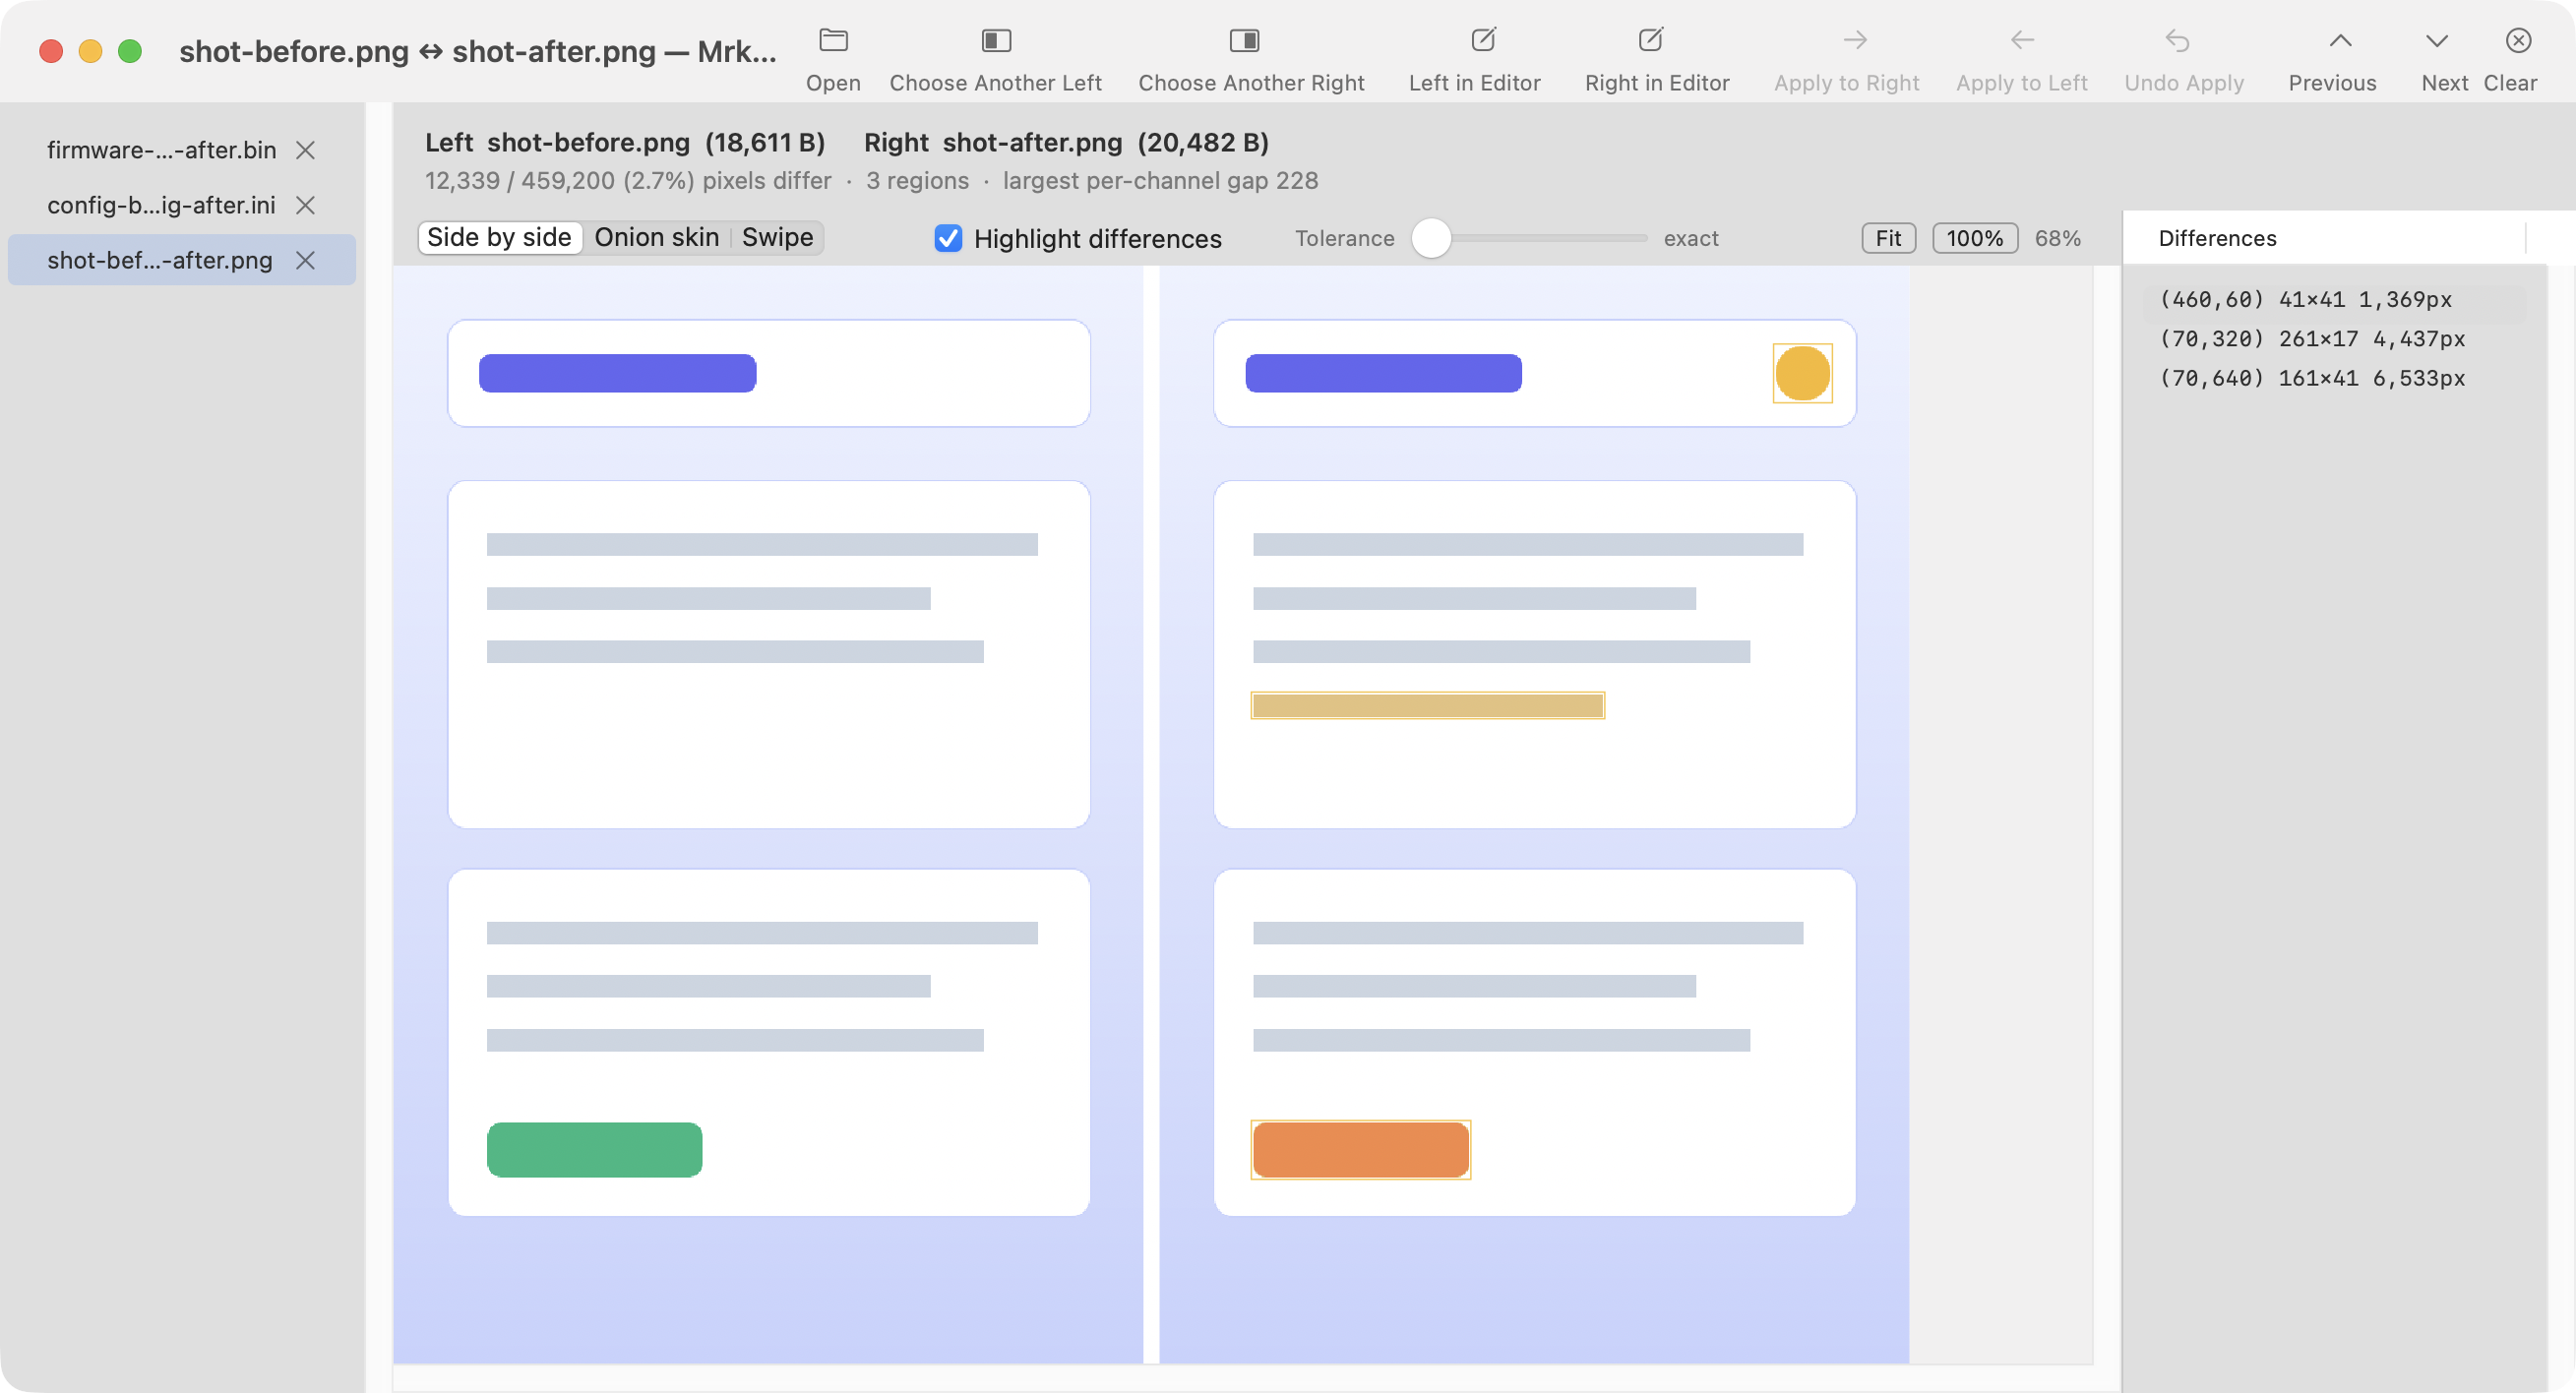Click the Fit zoom button

pyautogui.click(x=1888, y=238)
